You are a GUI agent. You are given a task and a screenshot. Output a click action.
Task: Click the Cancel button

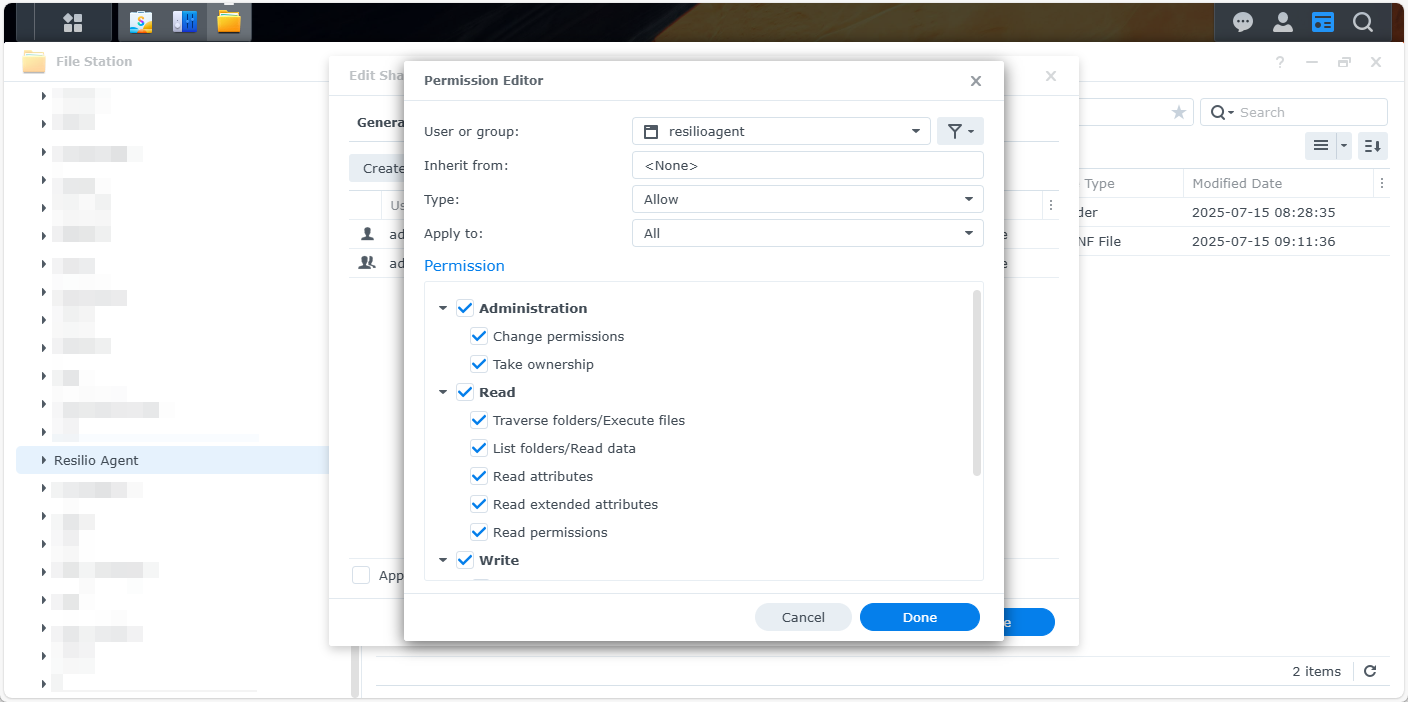[x=803, y=617]
